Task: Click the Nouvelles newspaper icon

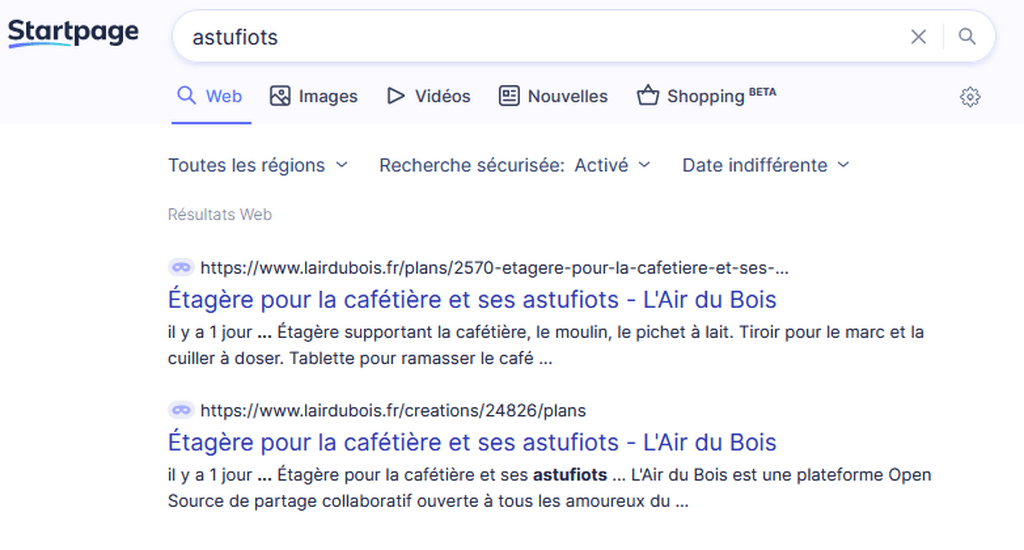Action: tap(509, 96)
